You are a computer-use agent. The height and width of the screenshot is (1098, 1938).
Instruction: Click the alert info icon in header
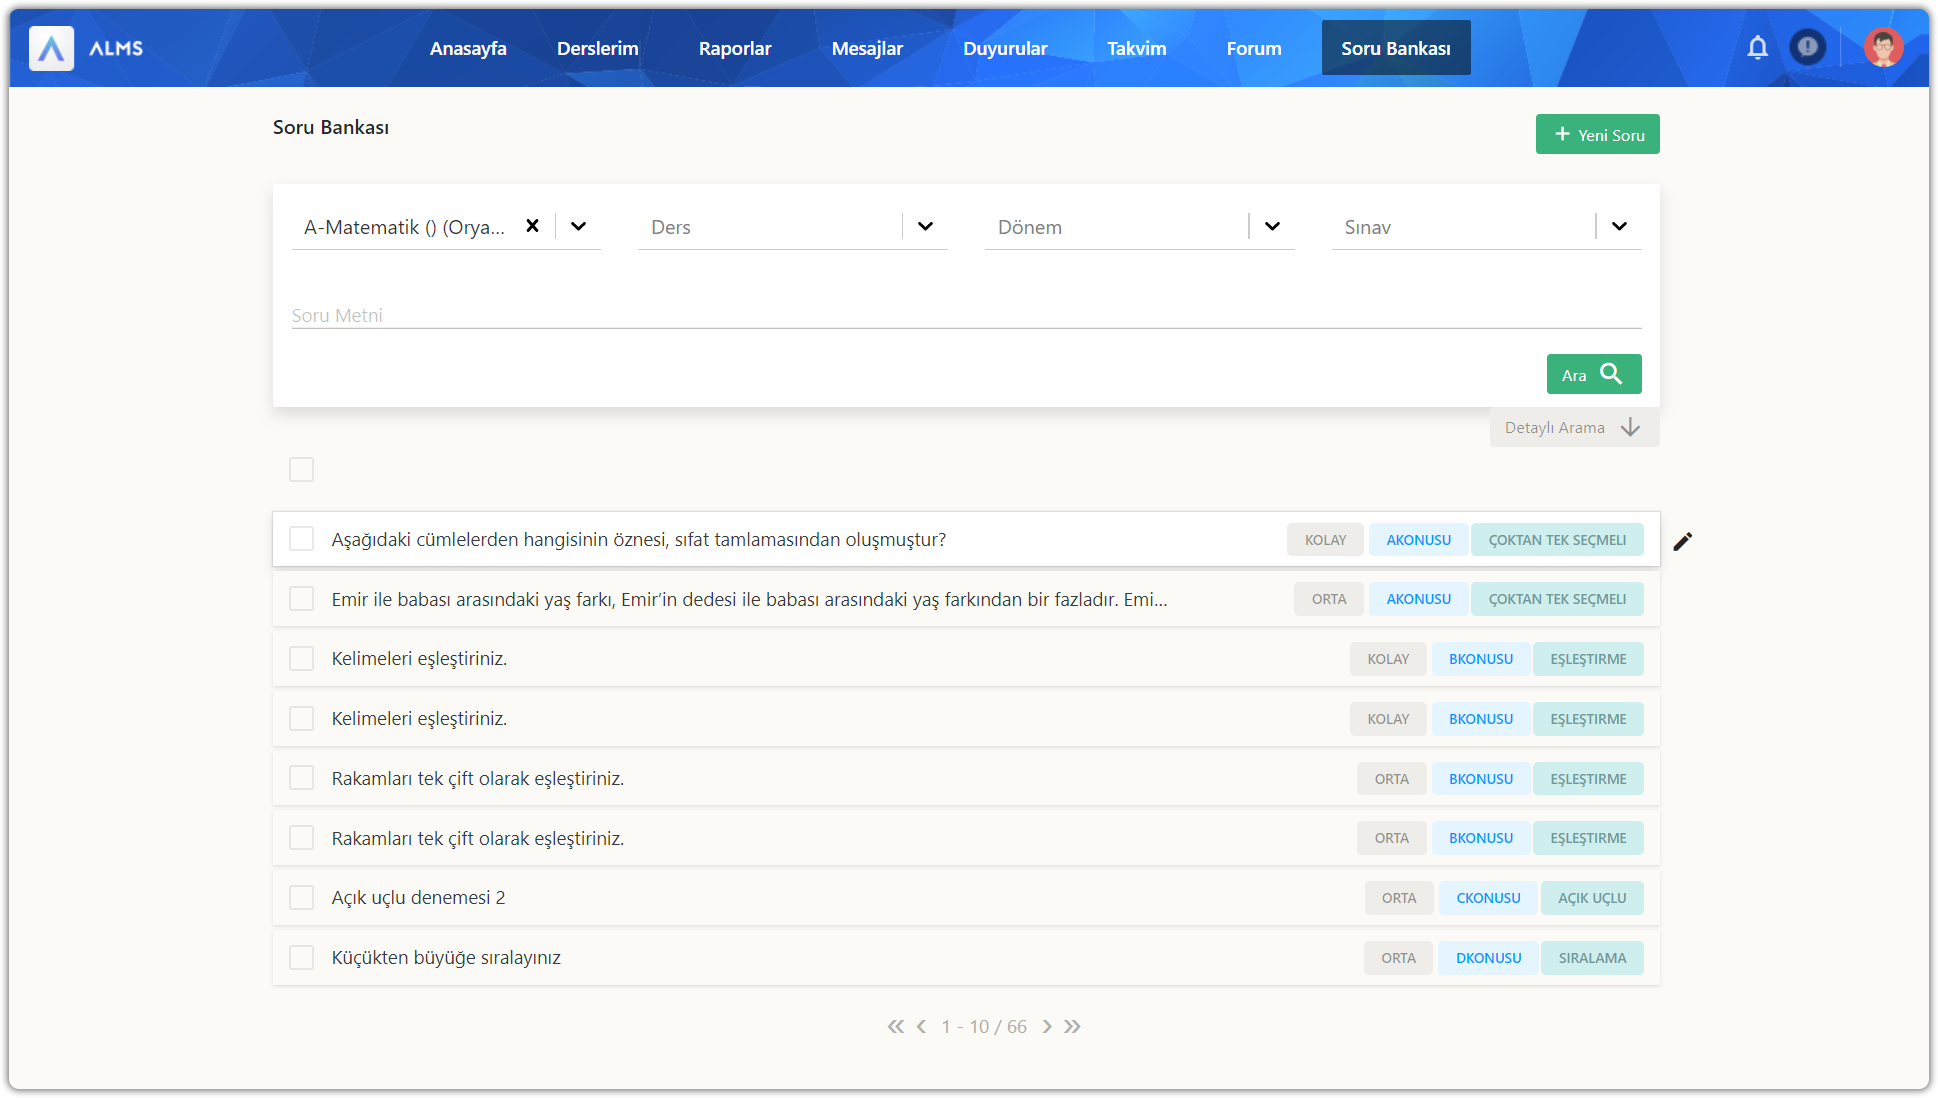(x=1807, y=47)
